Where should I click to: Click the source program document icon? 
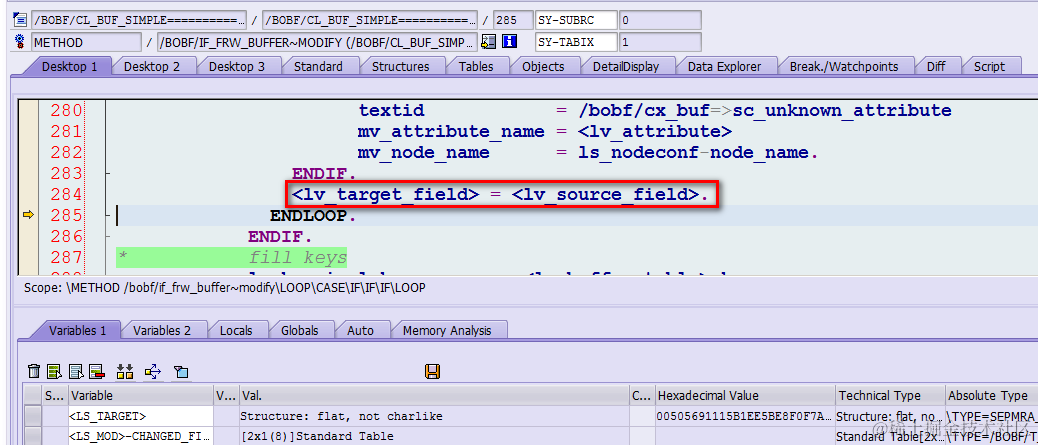tap(19, 20)
